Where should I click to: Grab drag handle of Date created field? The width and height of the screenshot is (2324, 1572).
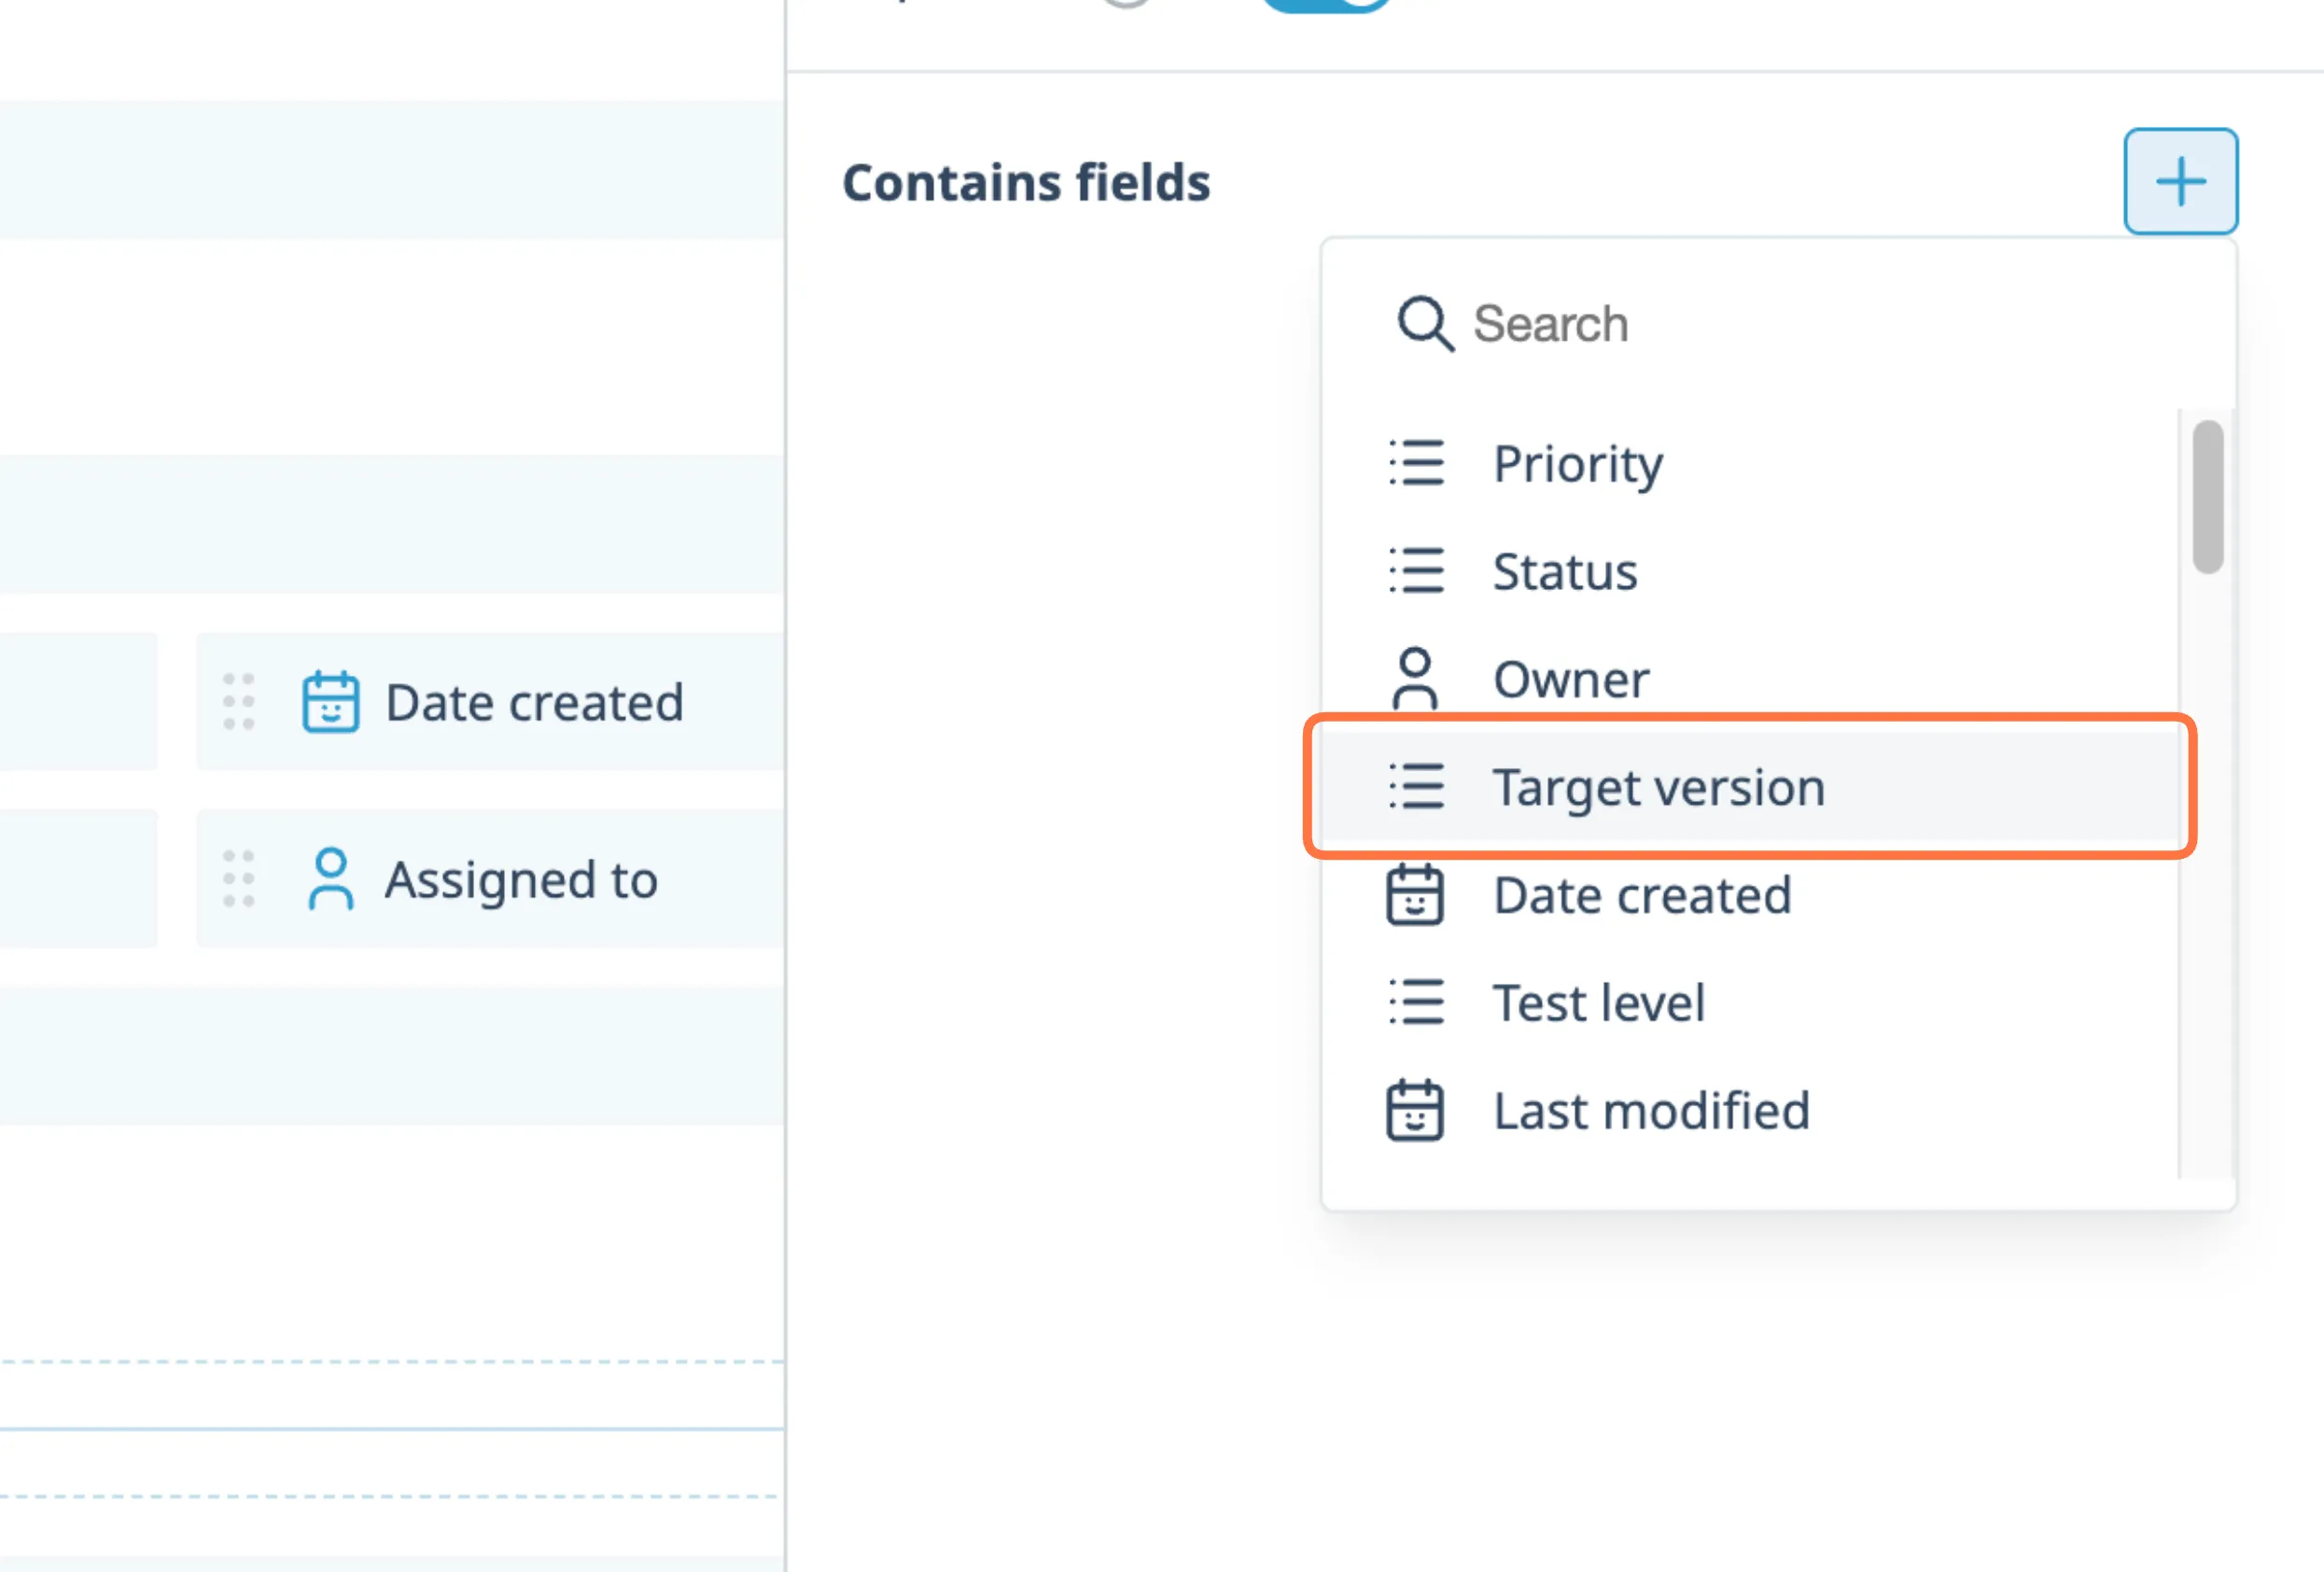238,702
